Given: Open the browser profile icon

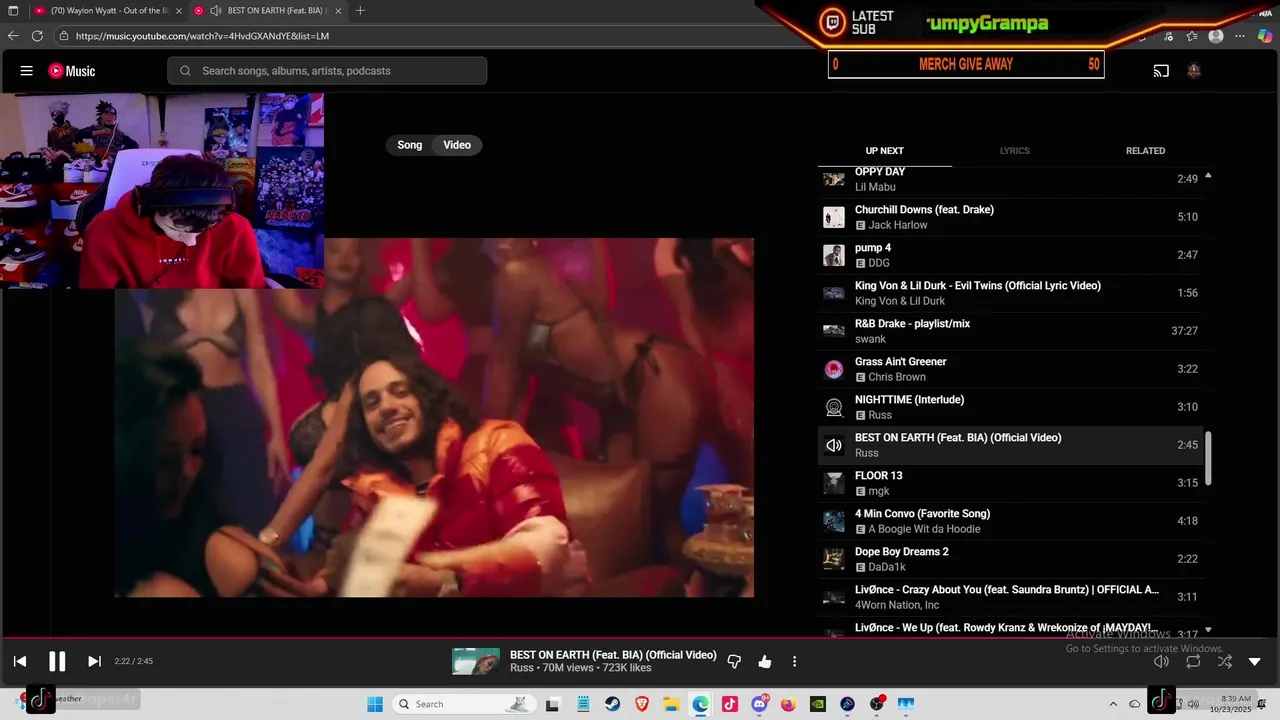Looking at the screenshot, I should pos(1216,36).
